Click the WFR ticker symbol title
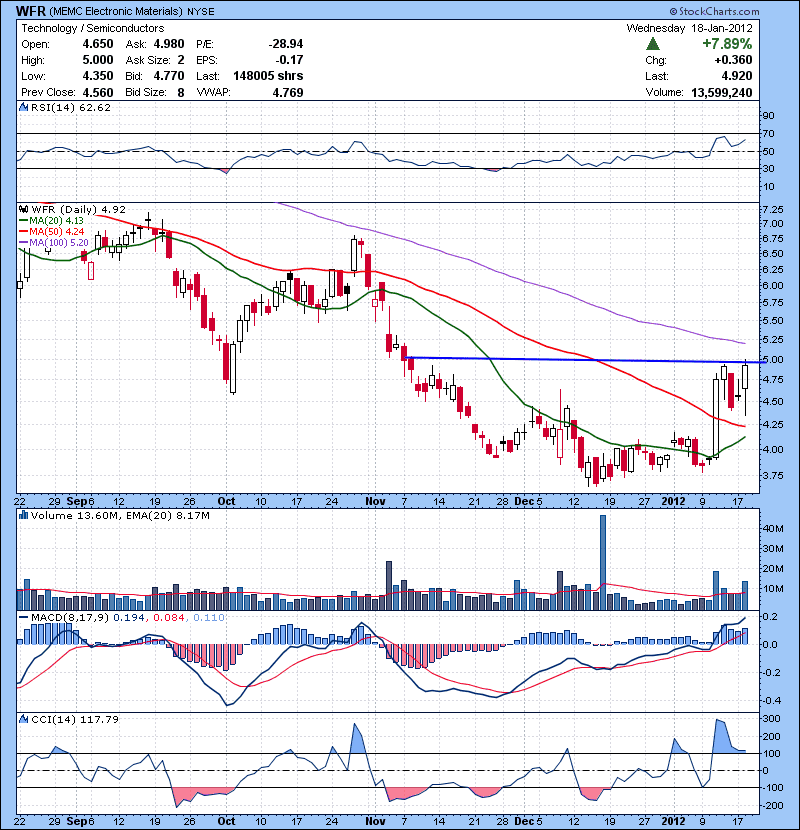 [31, 11]
